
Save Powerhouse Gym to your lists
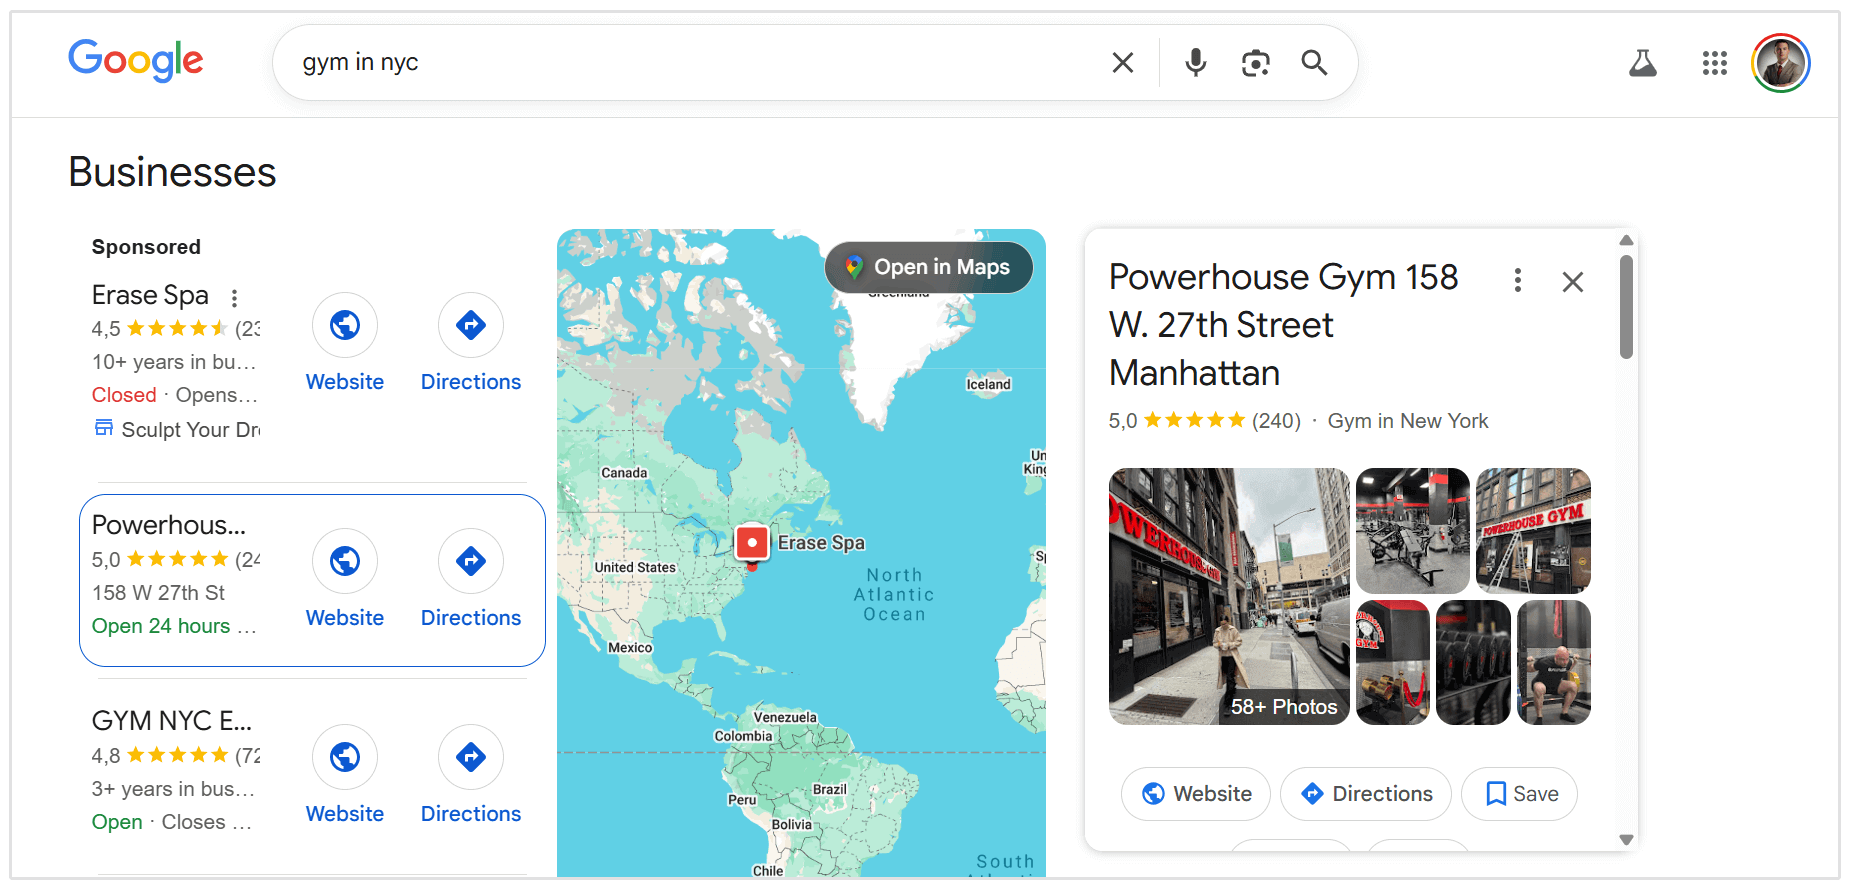tap(1519, 794)
